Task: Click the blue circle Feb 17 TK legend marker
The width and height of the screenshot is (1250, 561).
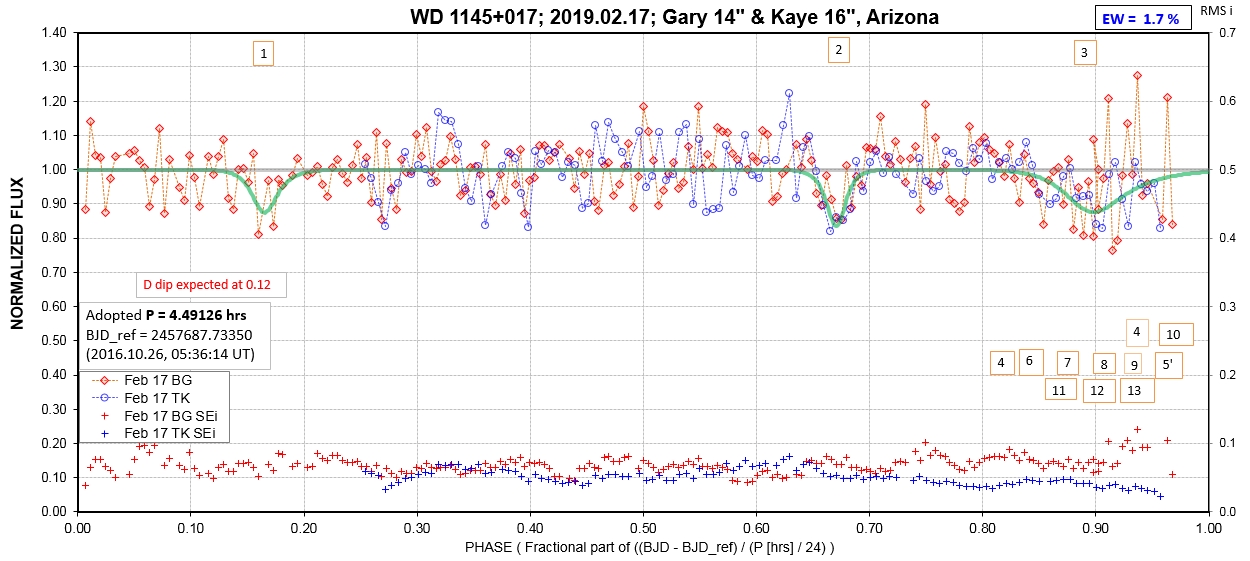Action: [x=104, y=398]
